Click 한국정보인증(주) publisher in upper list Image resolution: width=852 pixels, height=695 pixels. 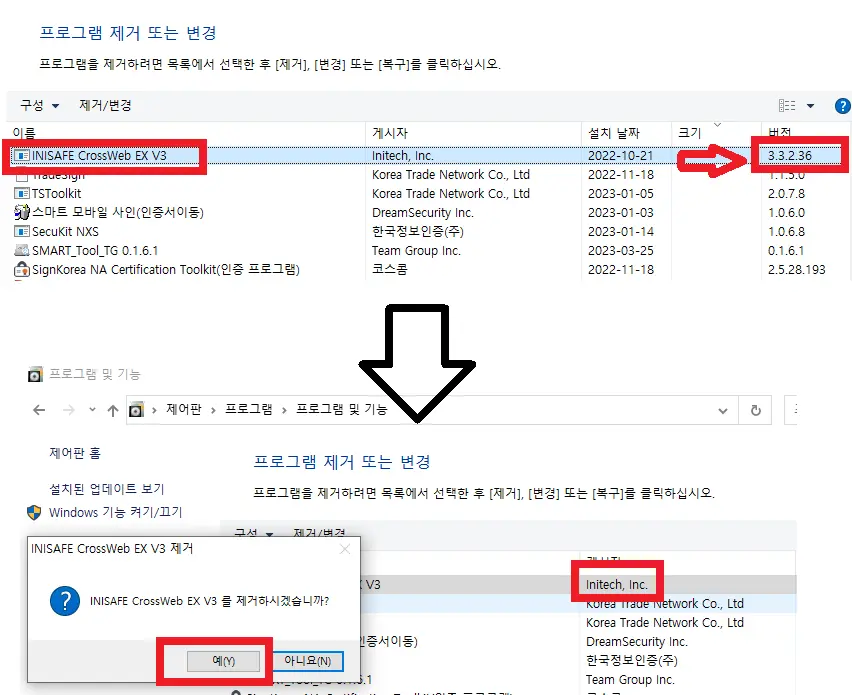click(417, 231)
